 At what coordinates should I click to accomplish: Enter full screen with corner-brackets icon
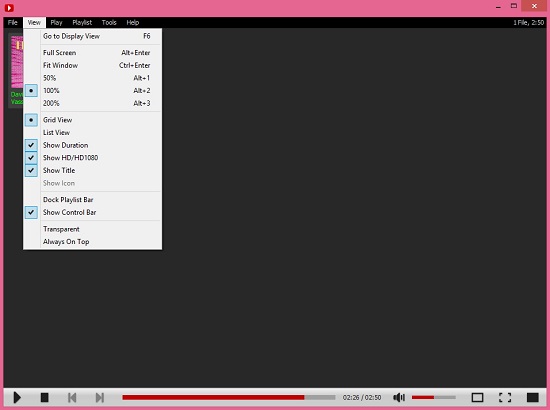(505, 397)
